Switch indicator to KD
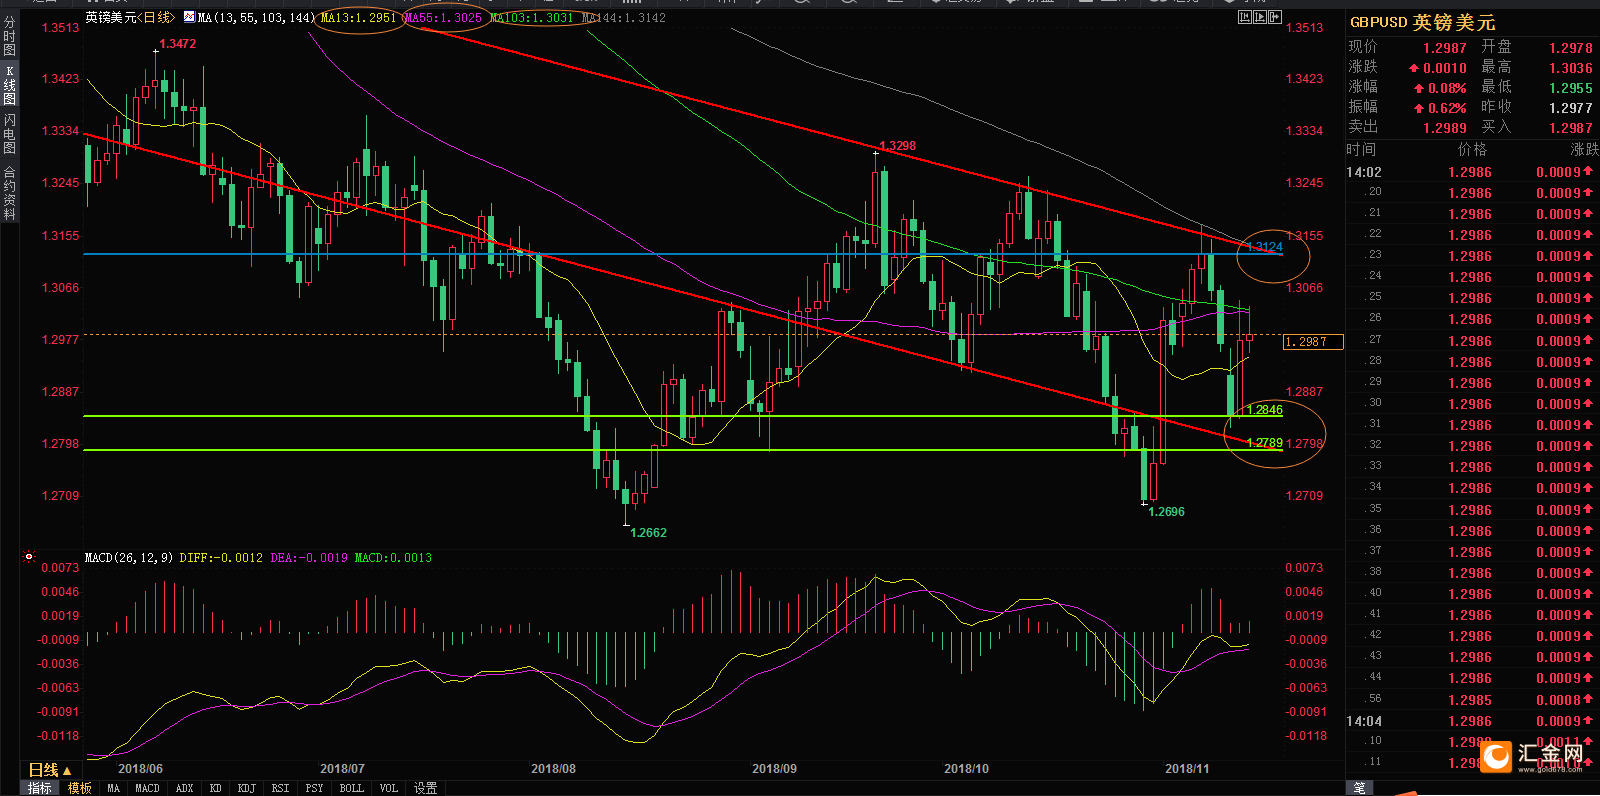 (x=215, y=788)
